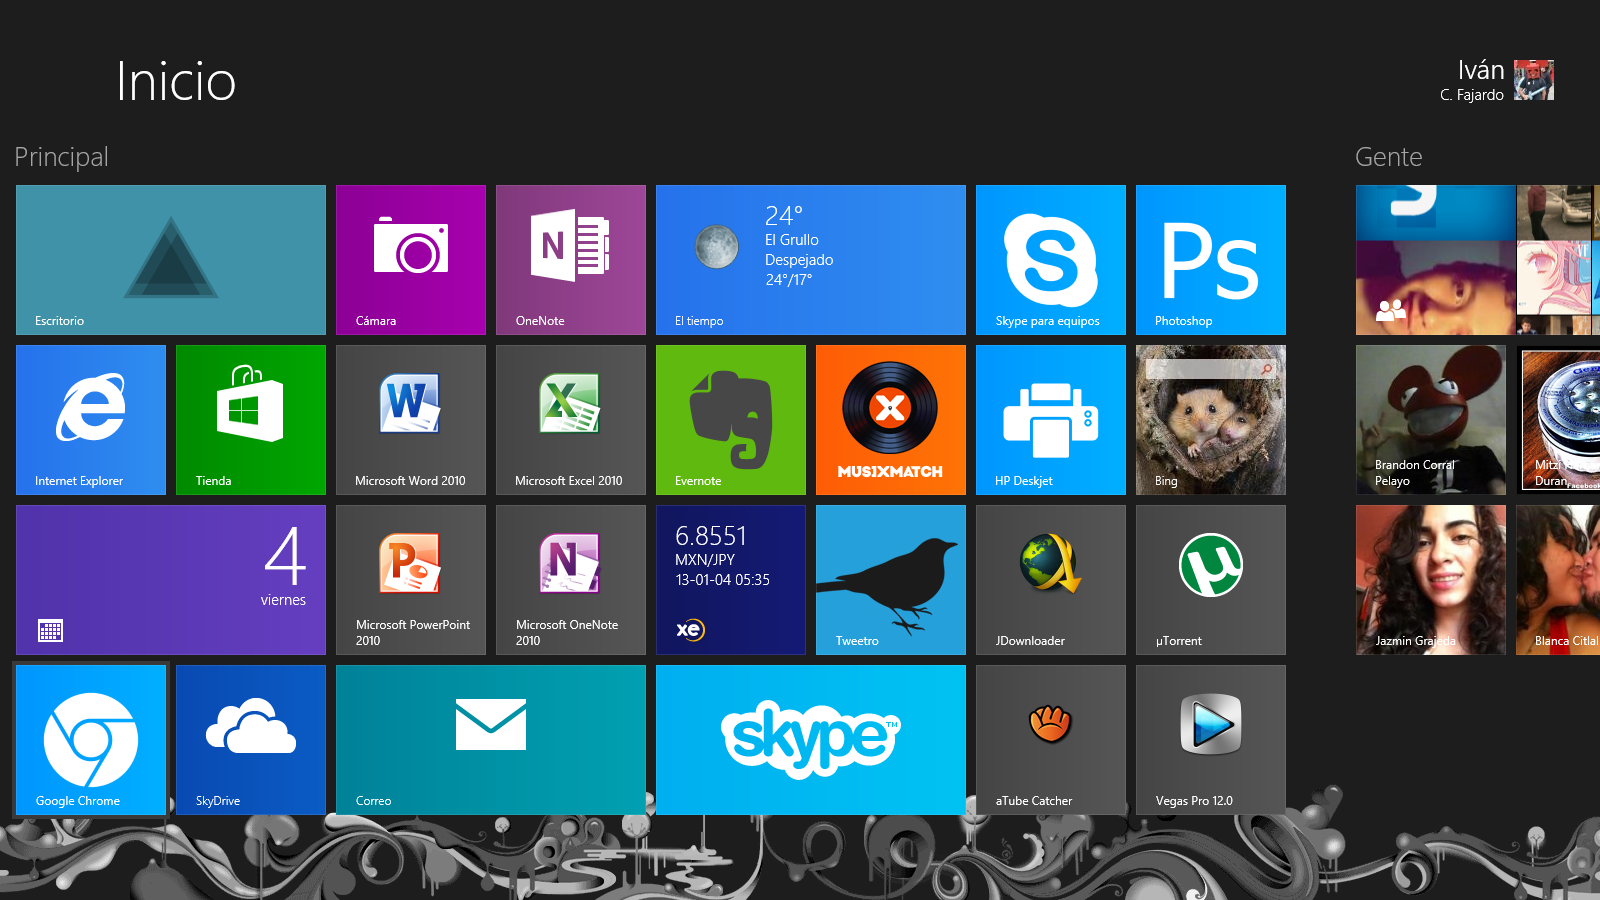Image resolution: width=1600 pixels, height=900 pixels.
Task: Open the SkyDrive tile
Action: (x=251, y=740)
